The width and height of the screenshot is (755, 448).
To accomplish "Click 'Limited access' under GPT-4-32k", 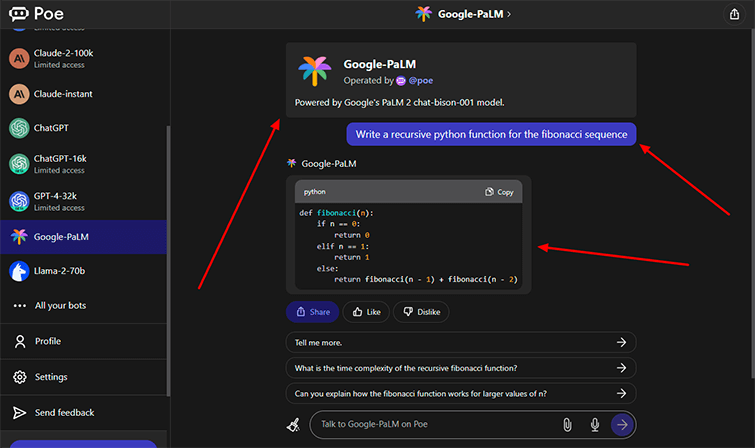I will [x=59, y=208].
